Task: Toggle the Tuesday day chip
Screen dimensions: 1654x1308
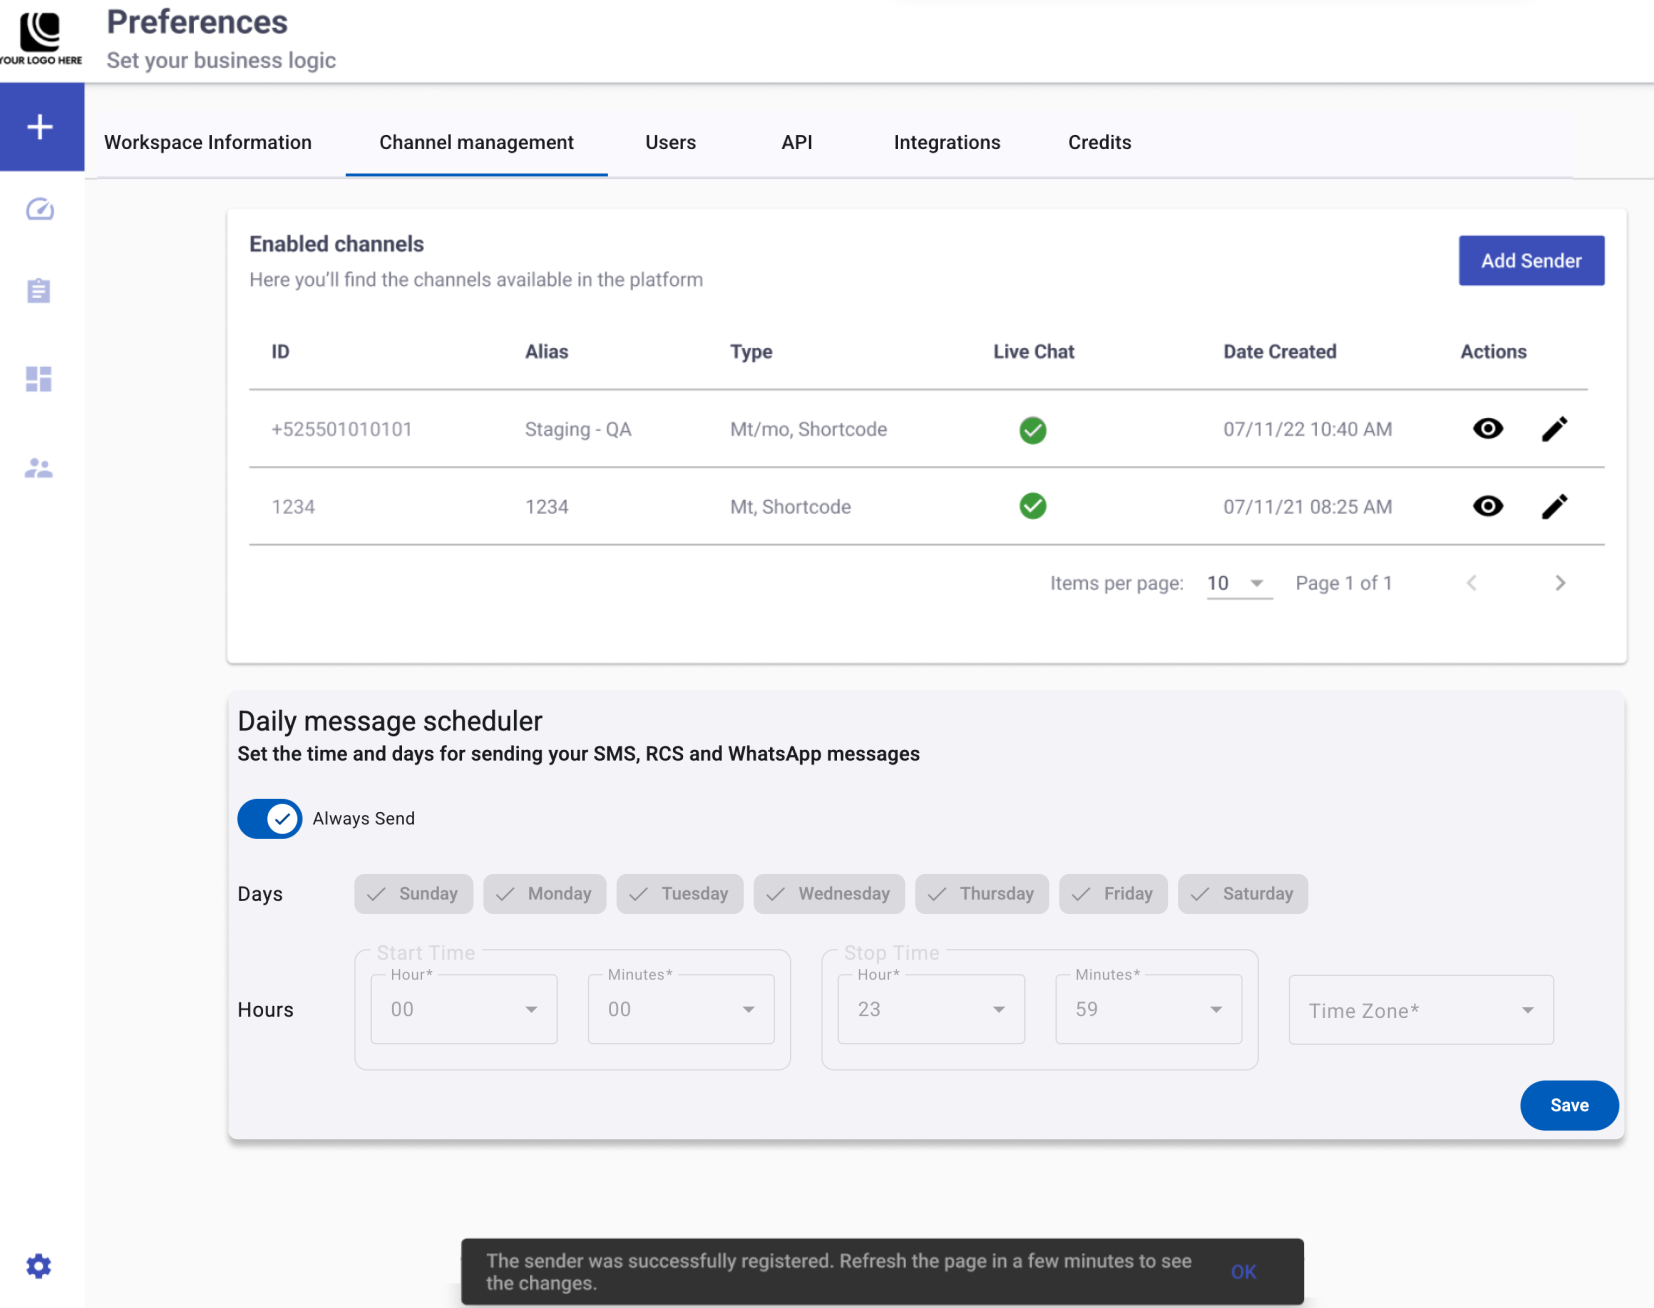Action: (x=680, y=894)
